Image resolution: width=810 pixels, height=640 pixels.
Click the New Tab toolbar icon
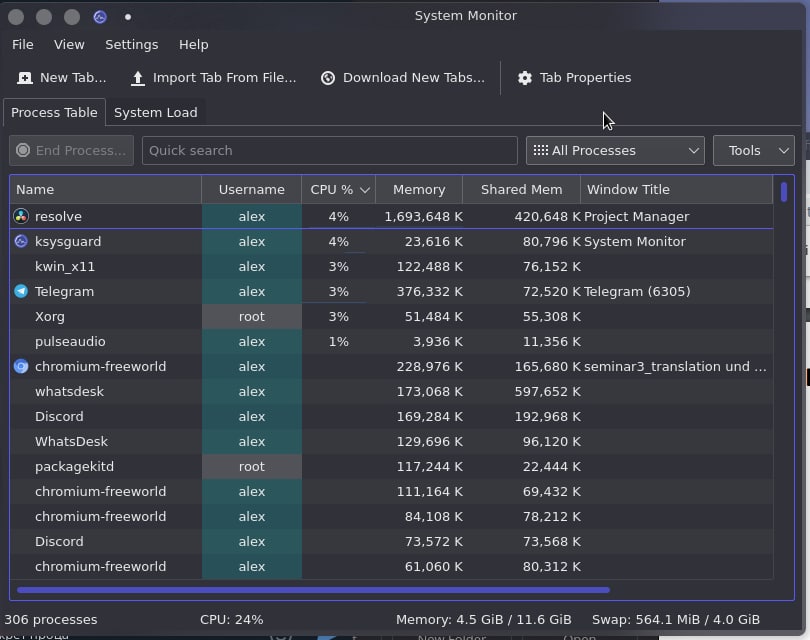point(25,78)
